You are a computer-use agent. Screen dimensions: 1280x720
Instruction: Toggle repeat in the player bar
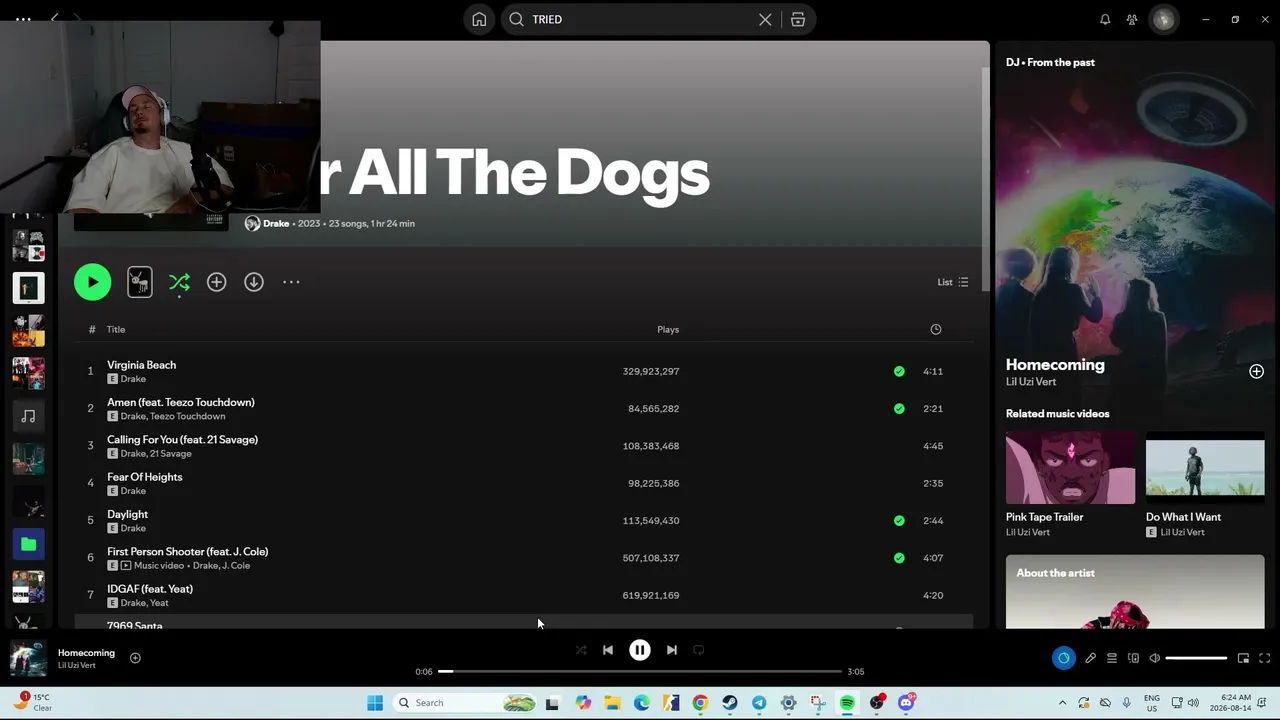click(699, 650)
